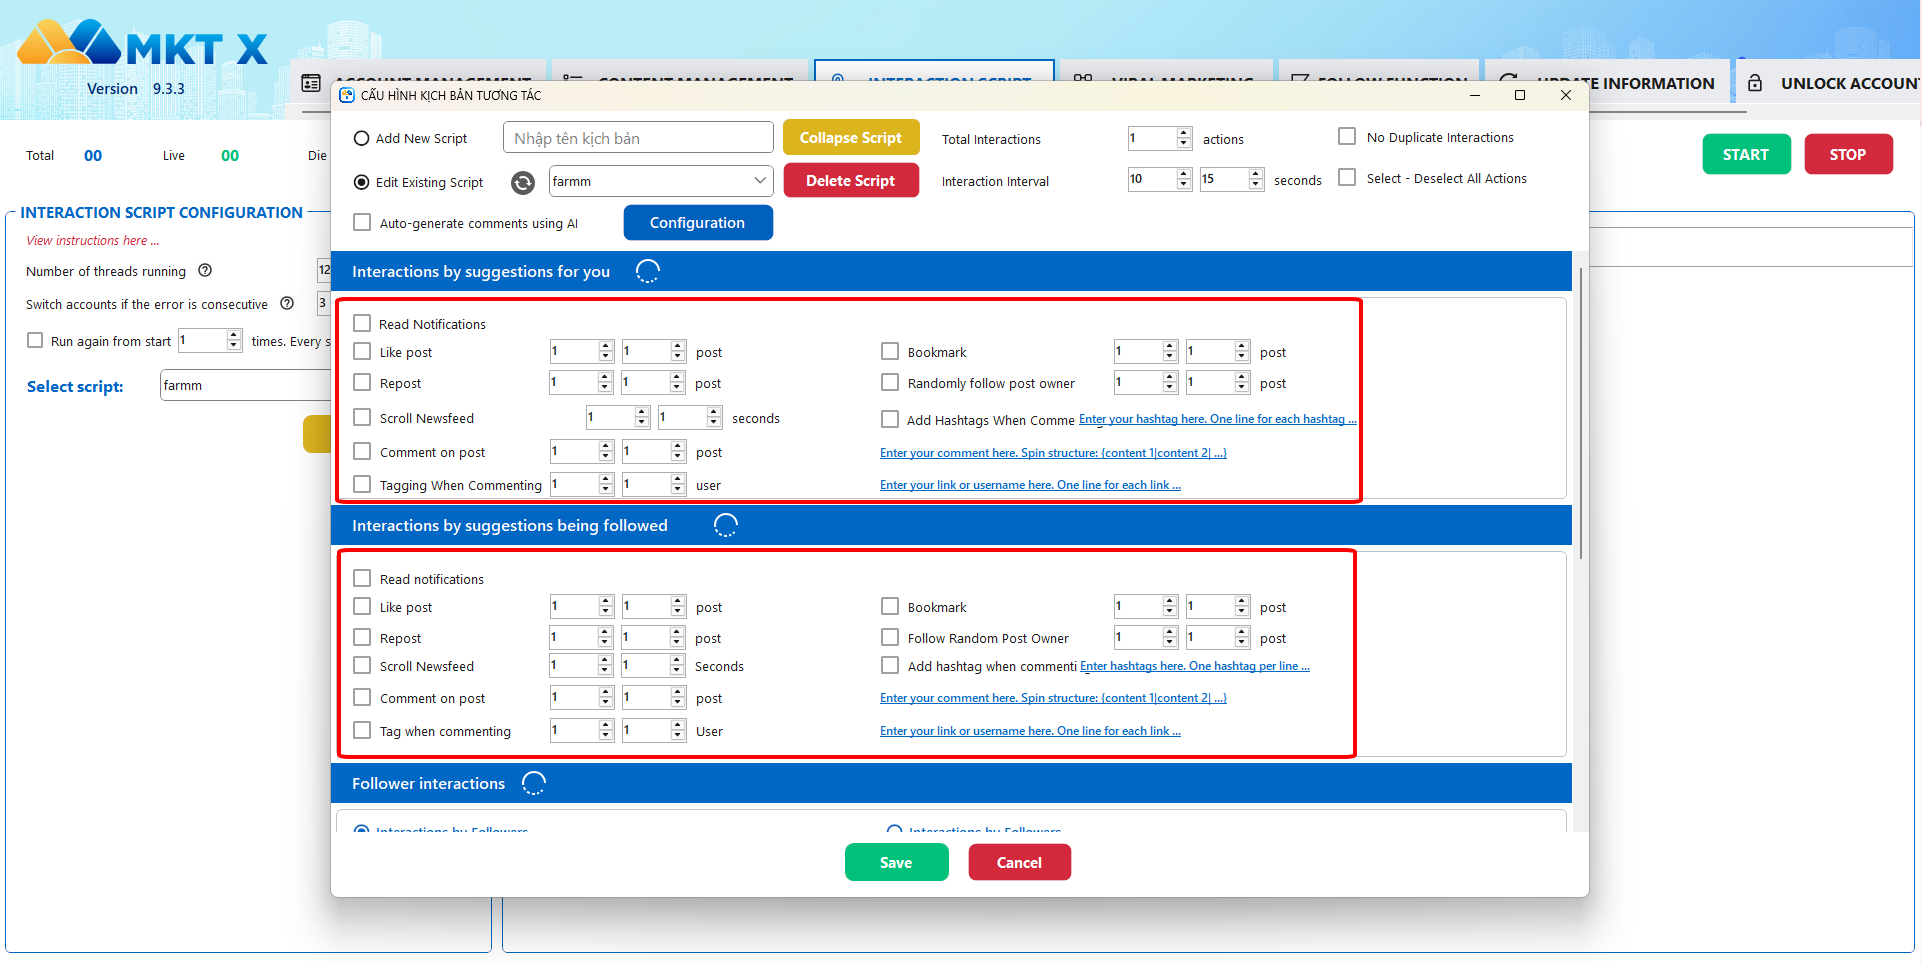
Task: Click help icon next to Number of threads running
Action: tap(205, 271)
